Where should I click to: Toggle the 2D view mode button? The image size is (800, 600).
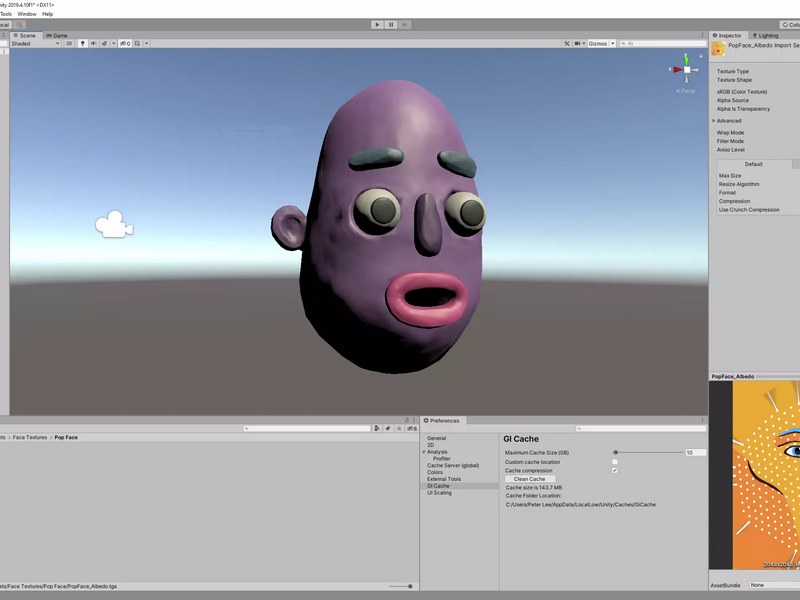69,44
